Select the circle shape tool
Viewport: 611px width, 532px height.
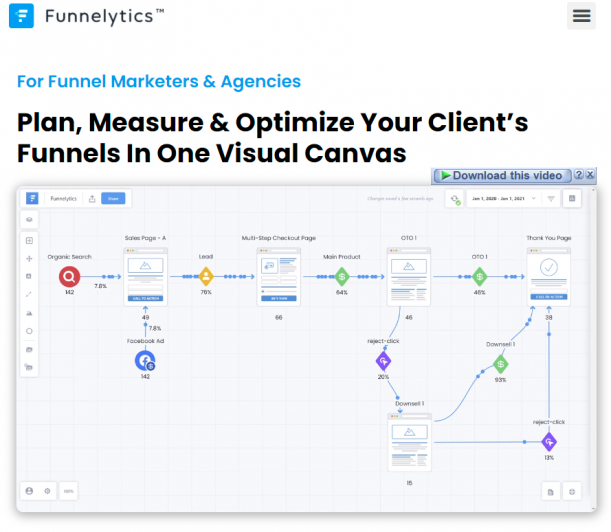coord(29,331)
